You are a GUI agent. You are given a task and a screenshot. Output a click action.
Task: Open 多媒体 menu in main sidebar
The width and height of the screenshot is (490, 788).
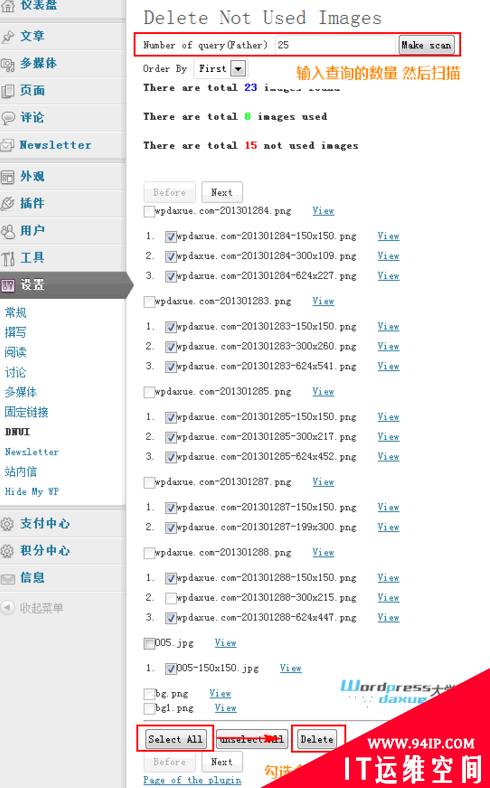click(x=38, y=63)
